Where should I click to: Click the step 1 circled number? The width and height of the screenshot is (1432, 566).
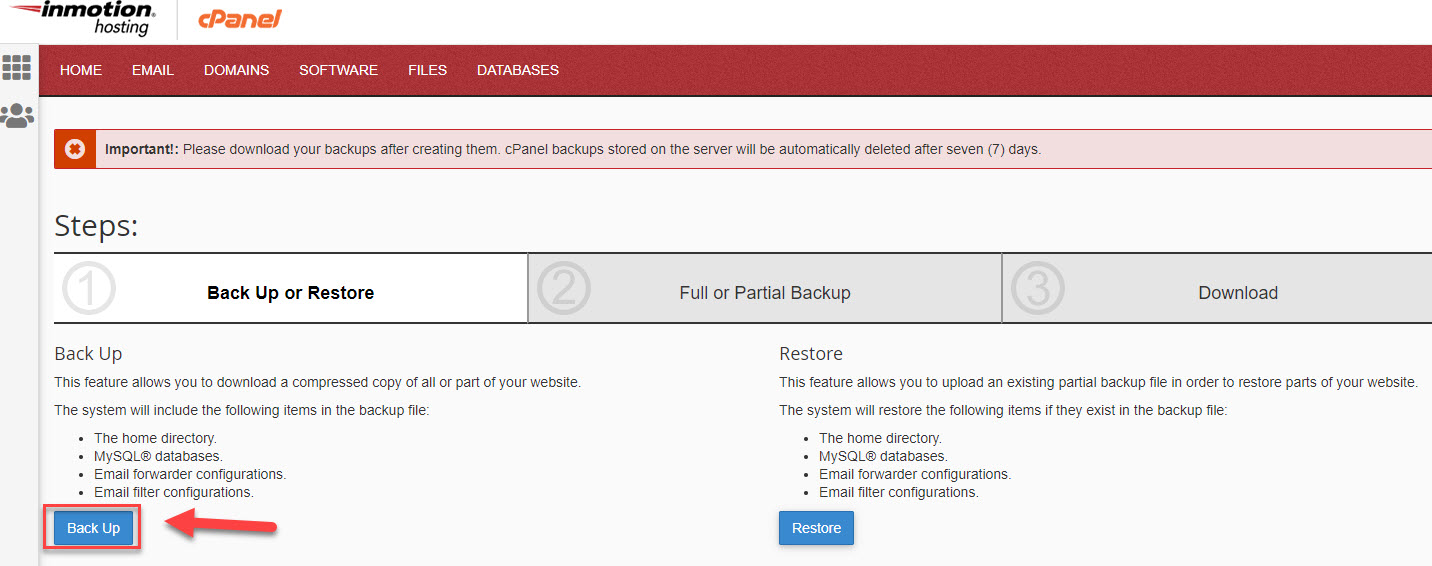tap(89, 289)
